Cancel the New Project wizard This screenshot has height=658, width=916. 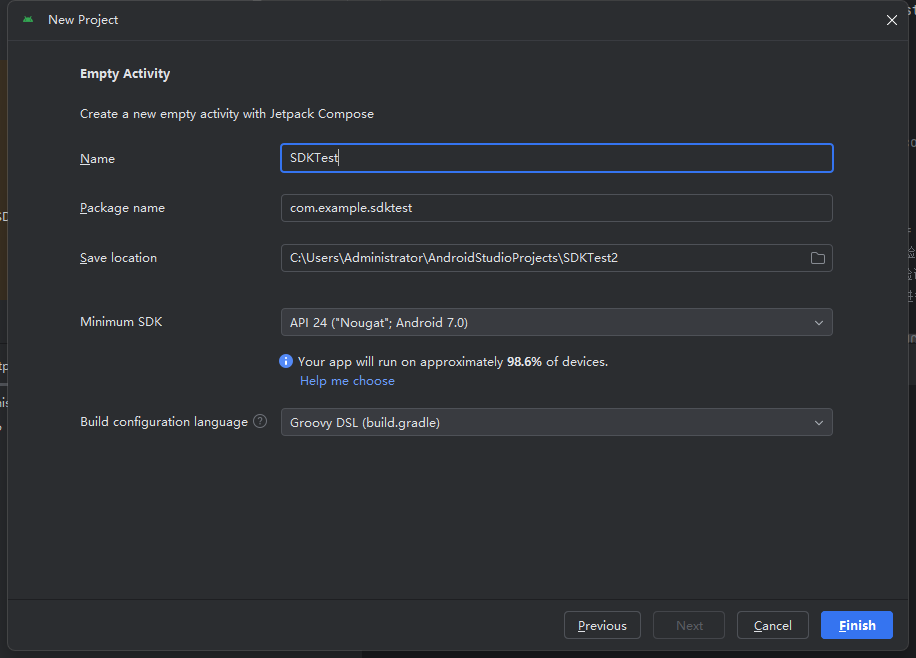(x=772, y=625)
